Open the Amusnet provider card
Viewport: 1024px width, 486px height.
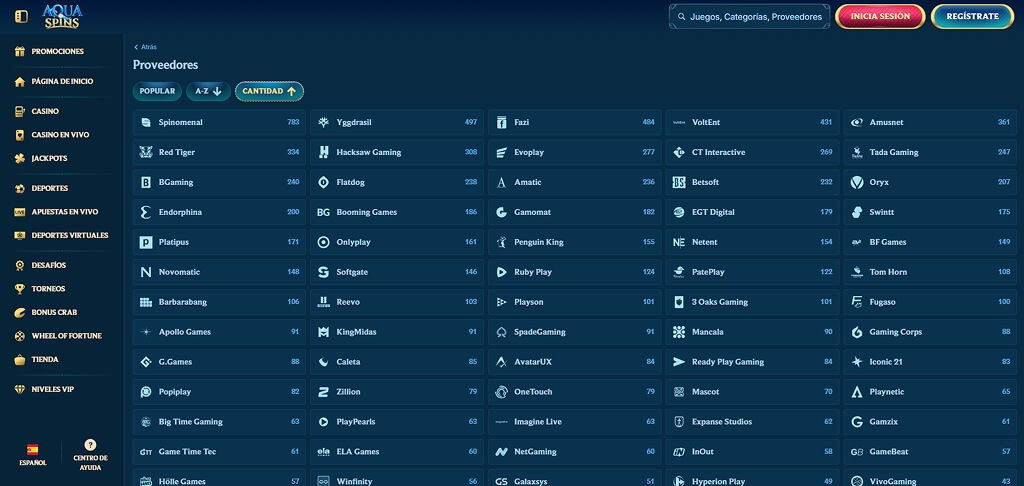click(x=930, y=123)
